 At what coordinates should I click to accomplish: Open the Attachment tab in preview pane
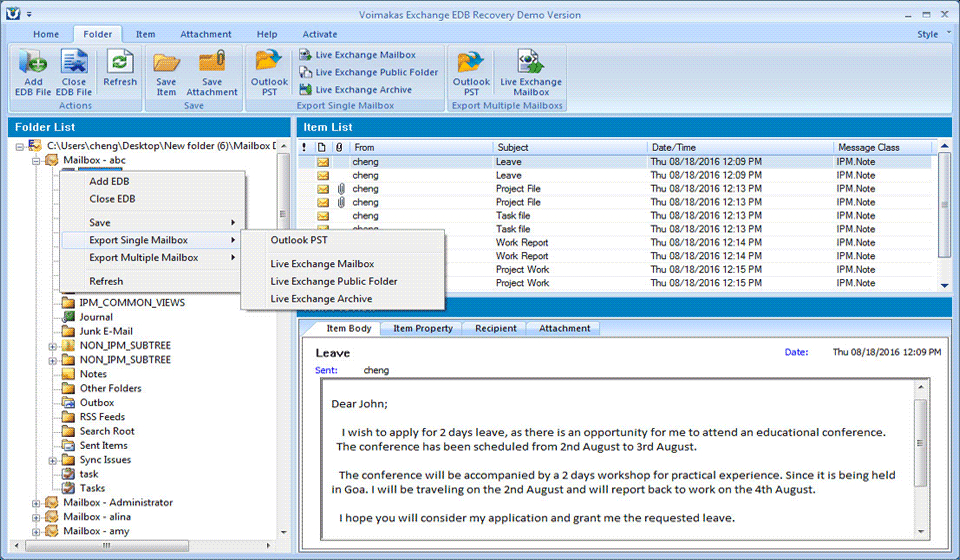pos(565,328)
